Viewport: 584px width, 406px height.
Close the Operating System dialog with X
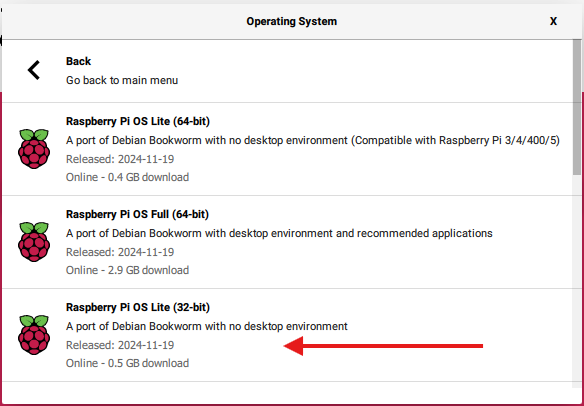pyautogui.click(x=553, y=22)
